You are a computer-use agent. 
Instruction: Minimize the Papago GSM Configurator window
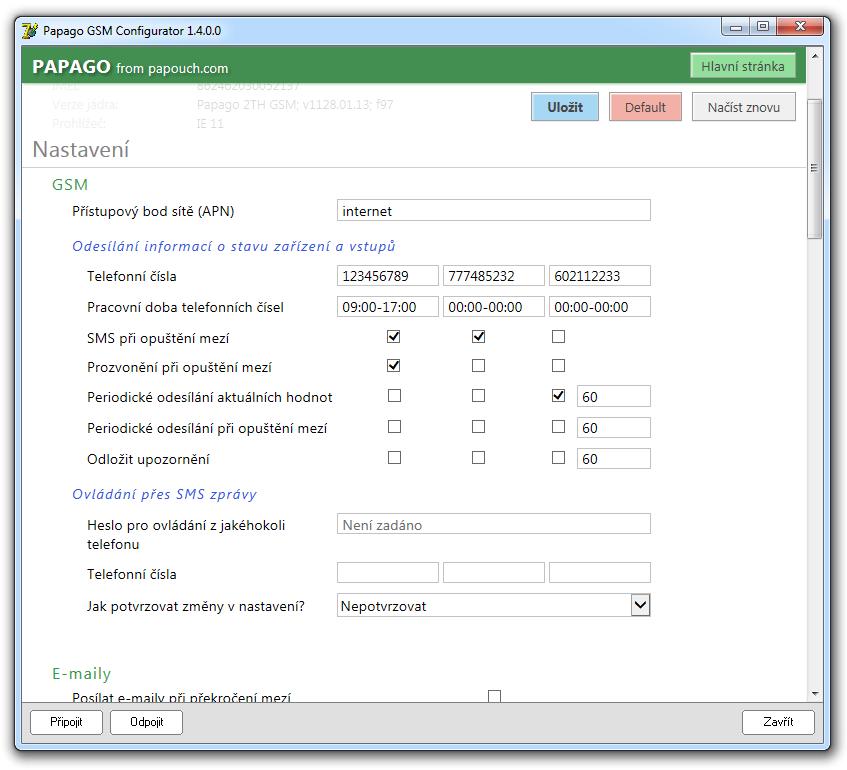(735, 27)
